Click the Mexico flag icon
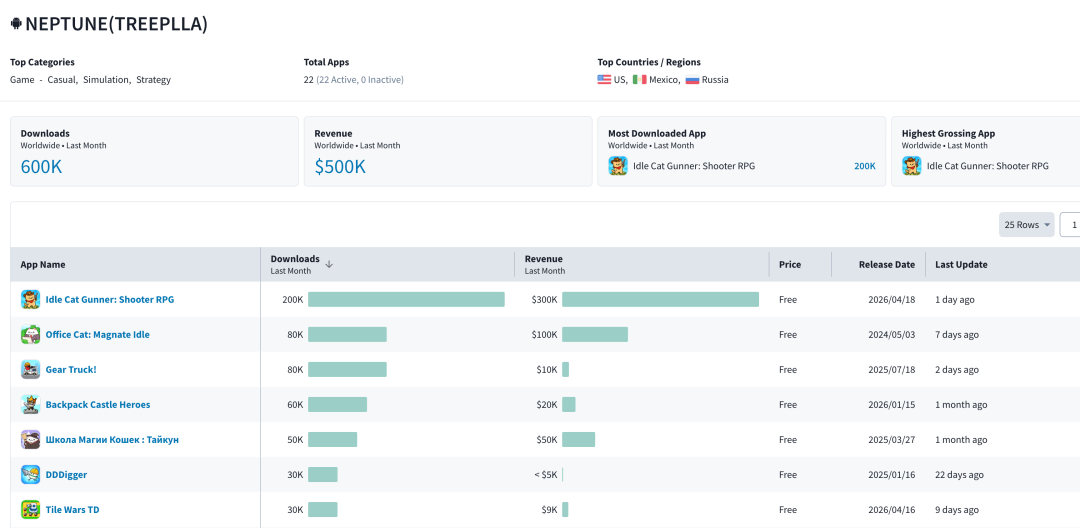The width and height of the screenshot is (1080, 528). coord(639,80)
